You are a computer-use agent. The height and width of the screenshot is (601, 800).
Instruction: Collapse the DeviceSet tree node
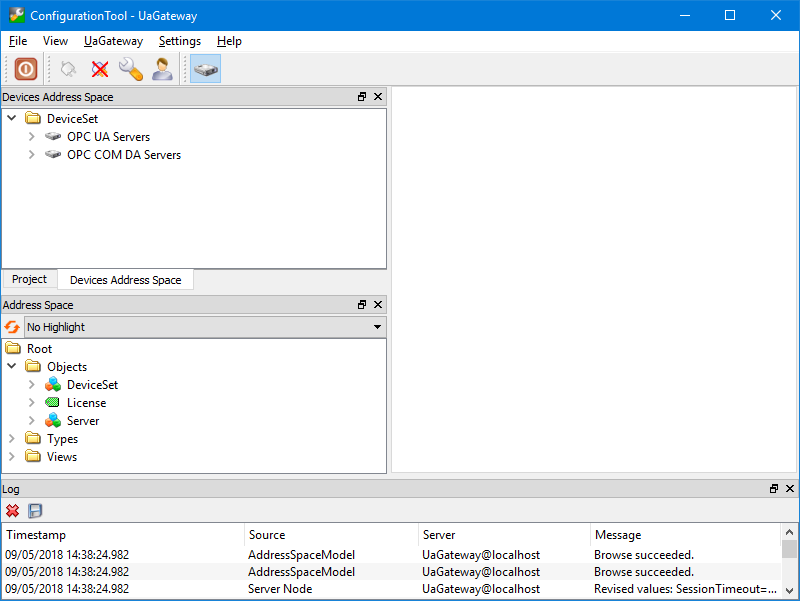(x=11, y=117)
